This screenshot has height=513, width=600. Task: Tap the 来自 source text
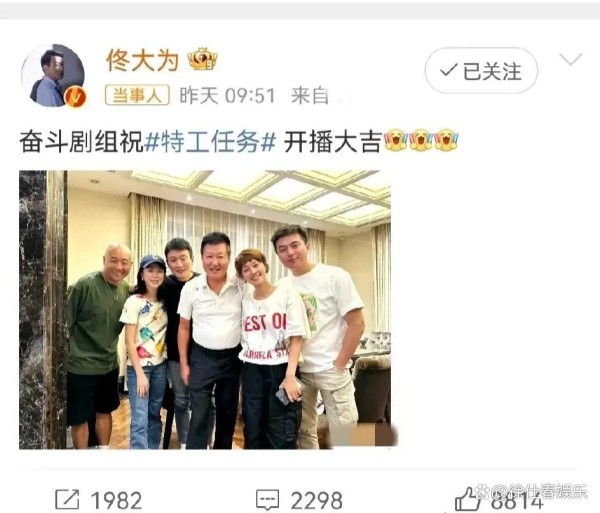pos(310,96)
